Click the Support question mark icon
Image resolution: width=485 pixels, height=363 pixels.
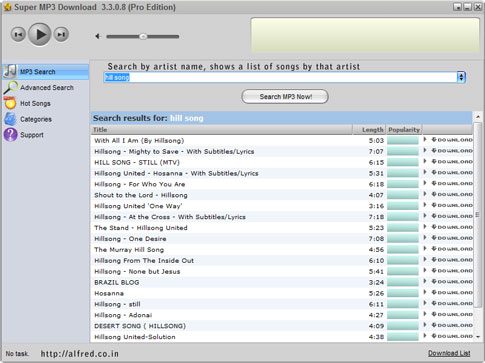point(10,135)
